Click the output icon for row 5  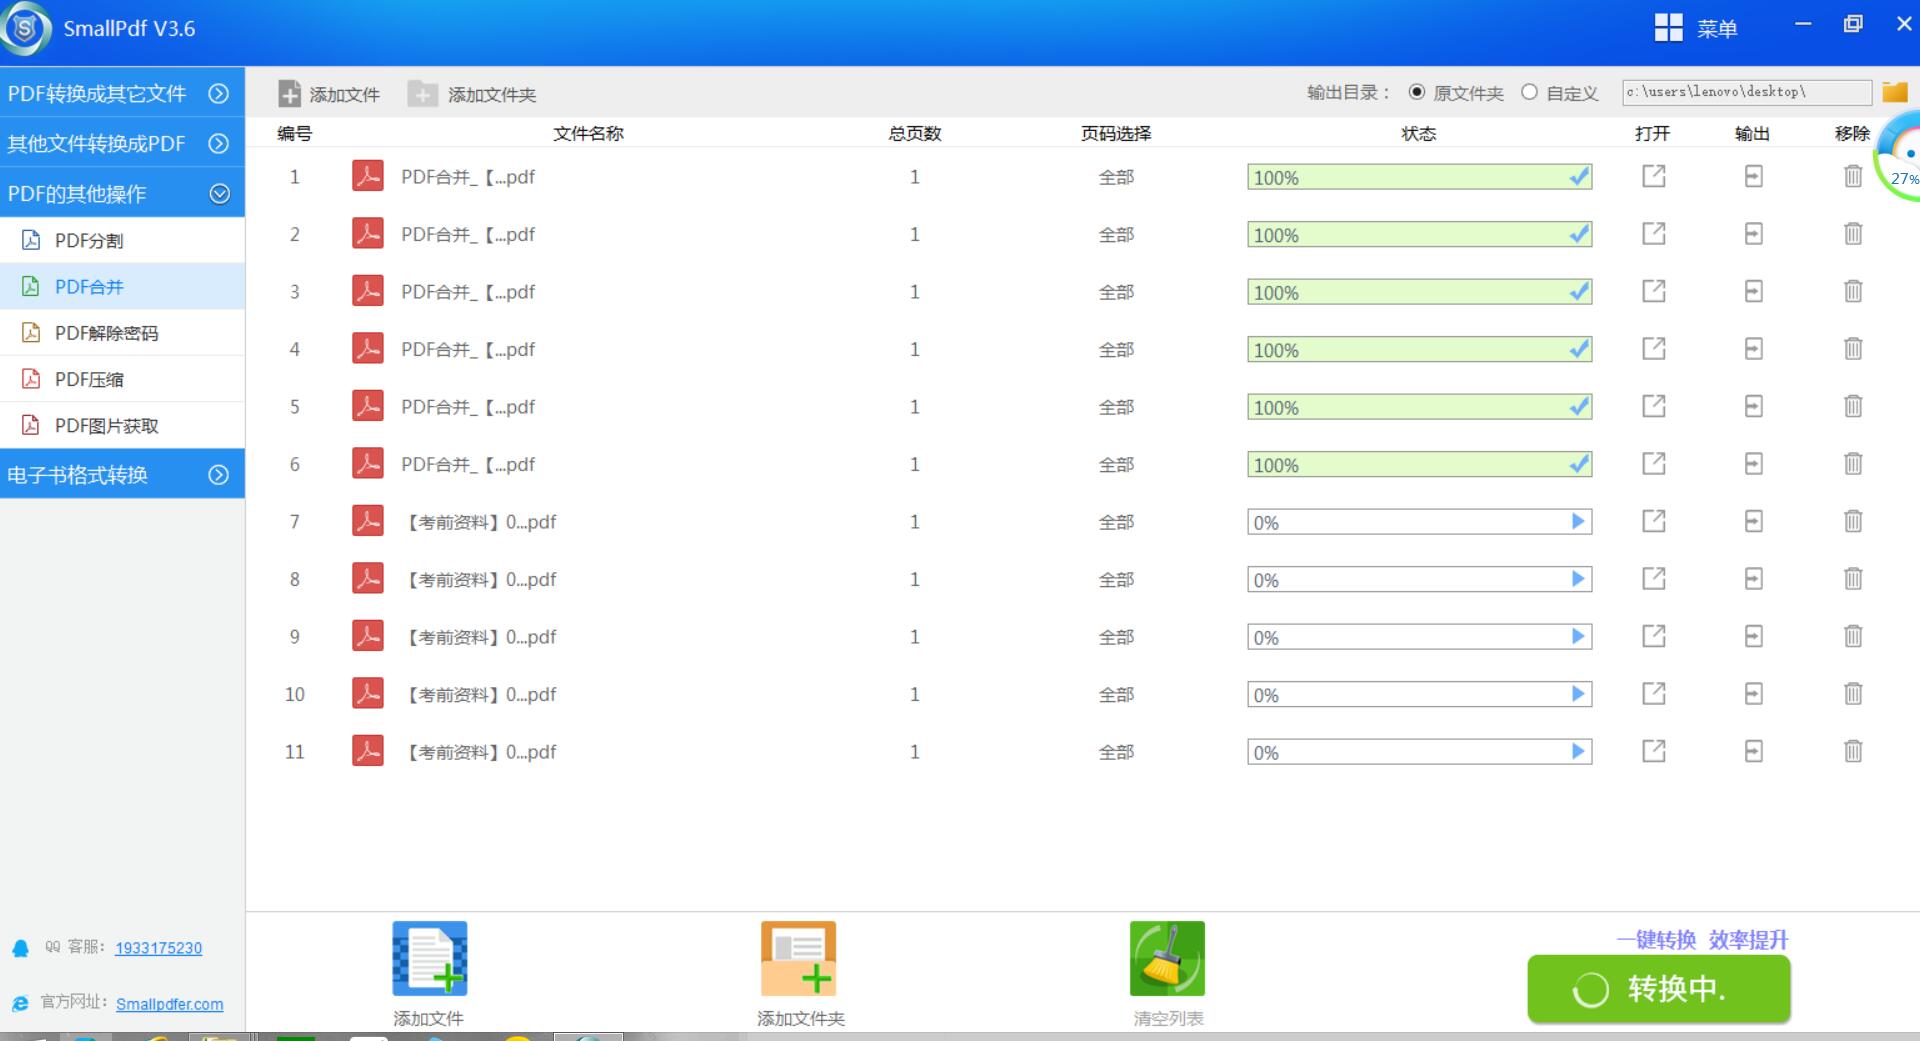[x=1753, y=406]
